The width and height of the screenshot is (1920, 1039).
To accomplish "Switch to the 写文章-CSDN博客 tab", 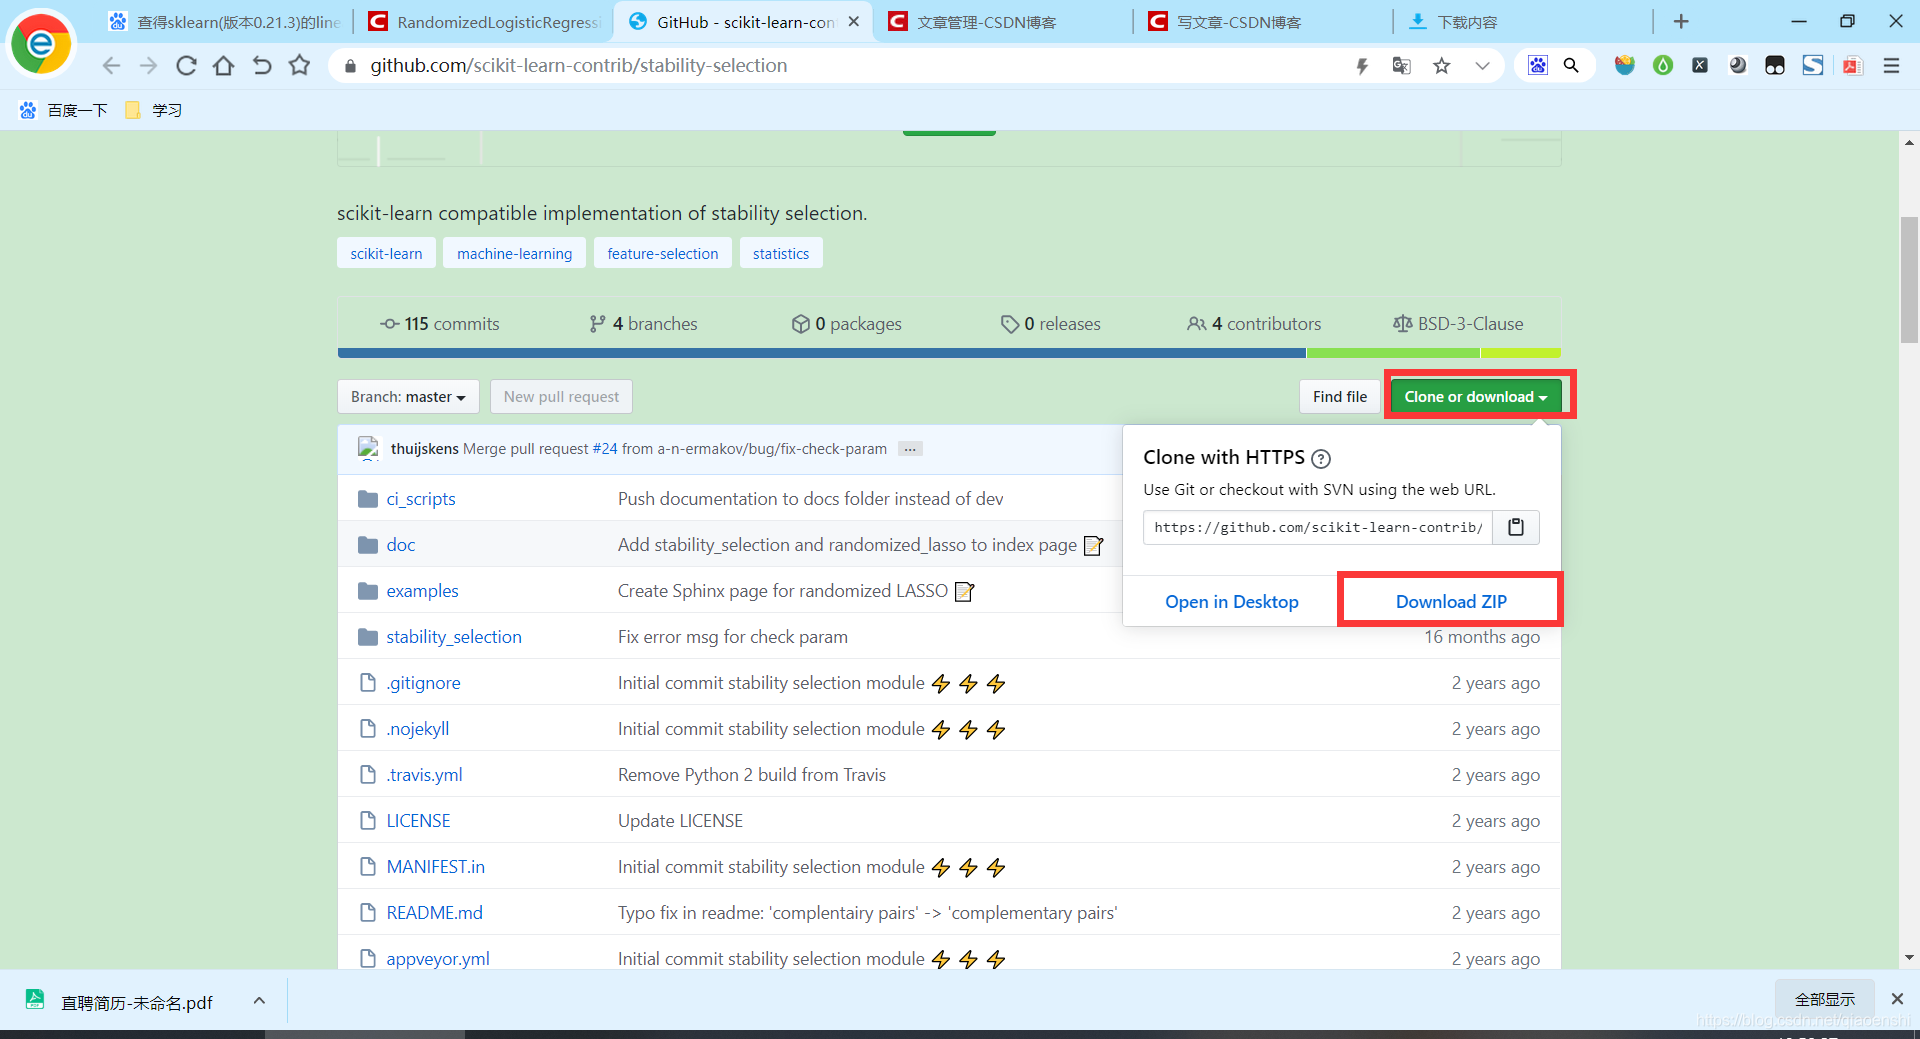I will coord(1264,22).
